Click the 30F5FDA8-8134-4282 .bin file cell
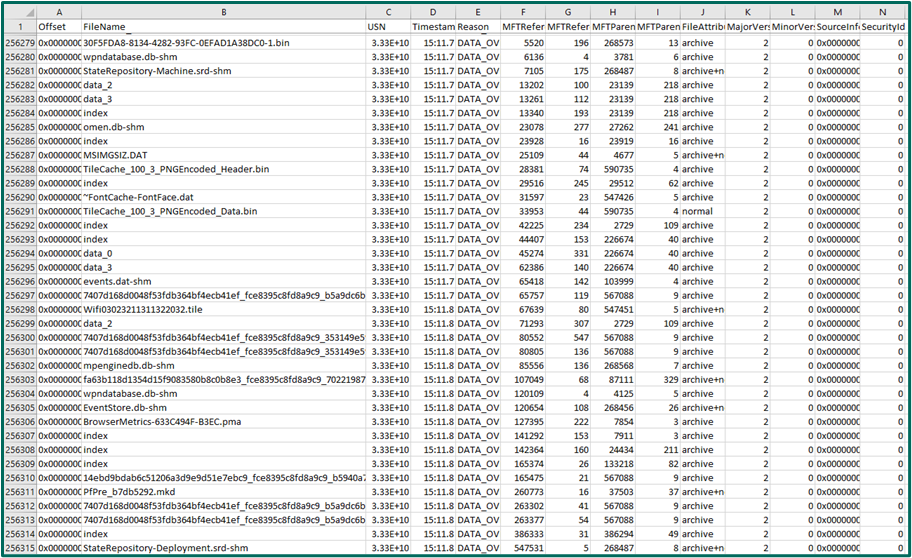The width and height of the screenshot is (912, 558). [223, 43]
